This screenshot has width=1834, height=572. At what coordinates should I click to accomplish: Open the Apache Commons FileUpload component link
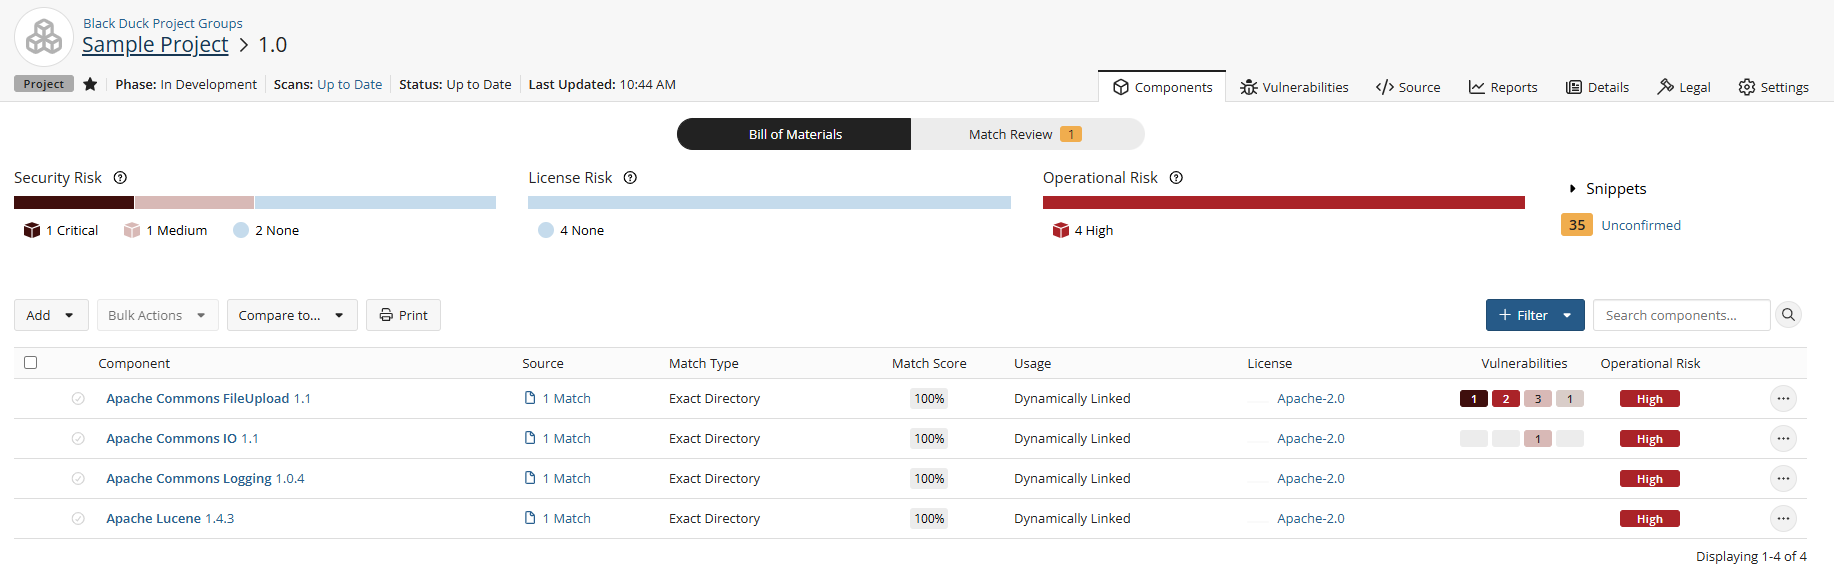tap(198, 398)
